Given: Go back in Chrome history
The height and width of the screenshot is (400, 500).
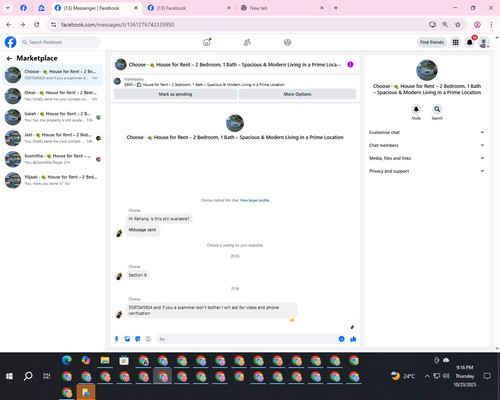Looking at the screenshot, I should tap(9, 25).
